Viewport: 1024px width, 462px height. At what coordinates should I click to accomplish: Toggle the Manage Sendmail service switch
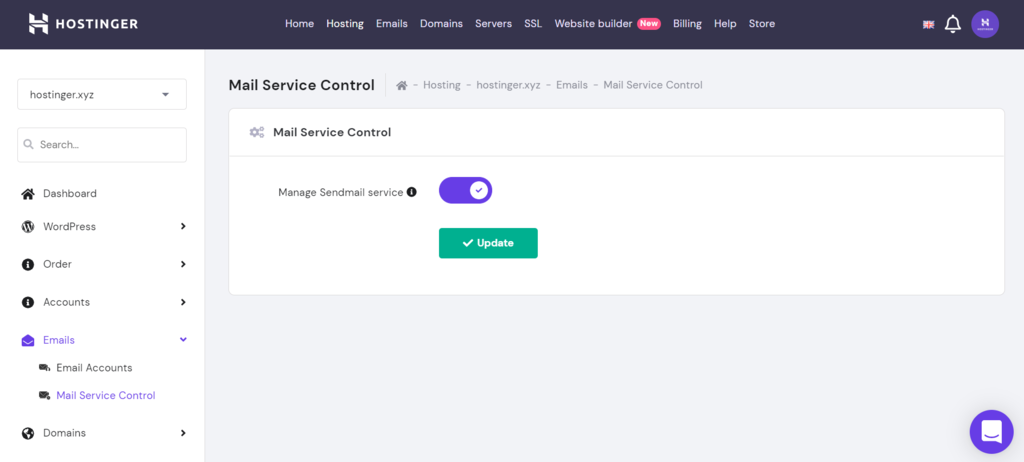point(465,190)
